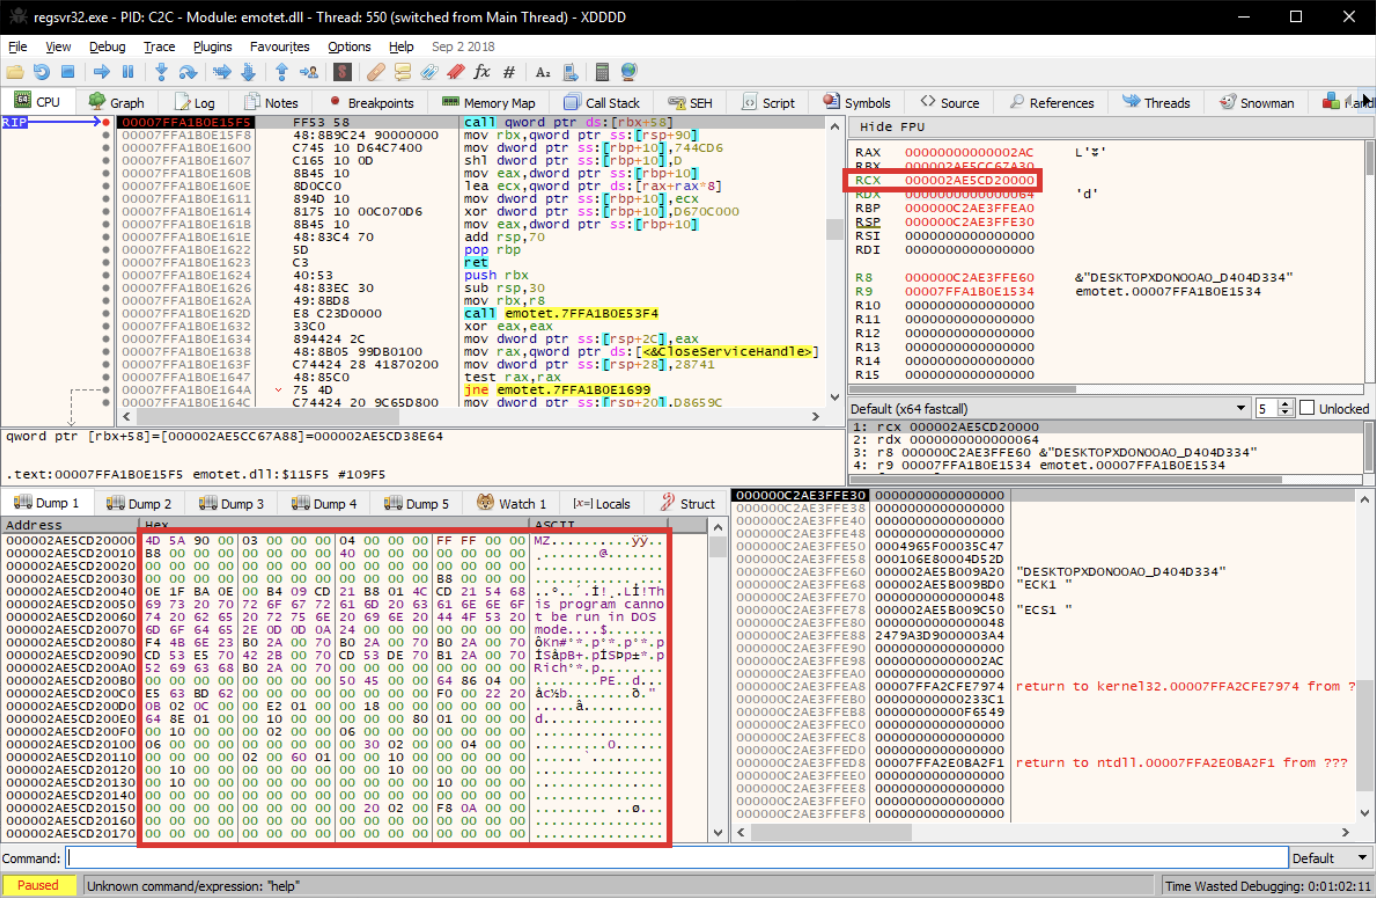Click the run arrow toolbar icon
1376x898 pixels.
coord(102,72)
